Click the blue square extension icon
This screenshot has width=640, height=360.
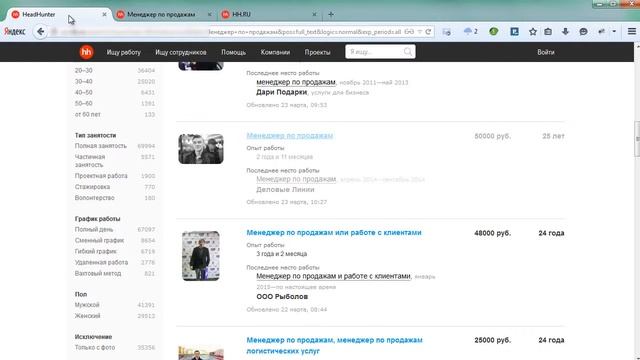(x=514, y=31)
